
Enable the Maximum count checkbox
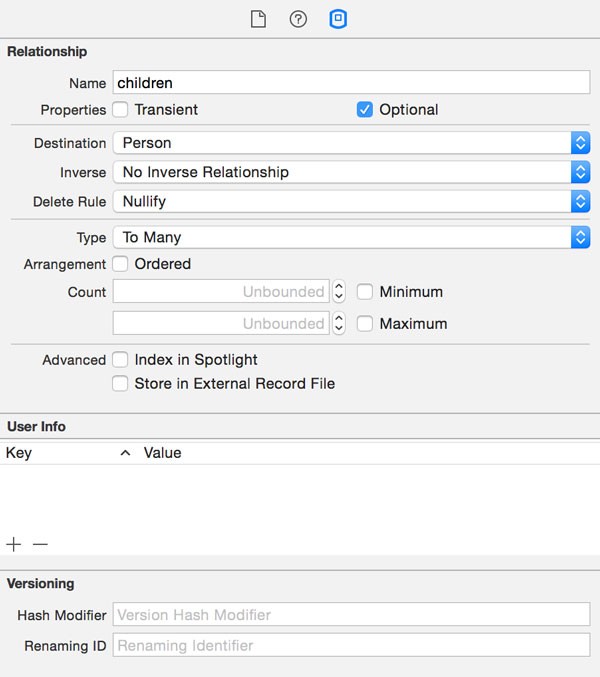[365, 323]
